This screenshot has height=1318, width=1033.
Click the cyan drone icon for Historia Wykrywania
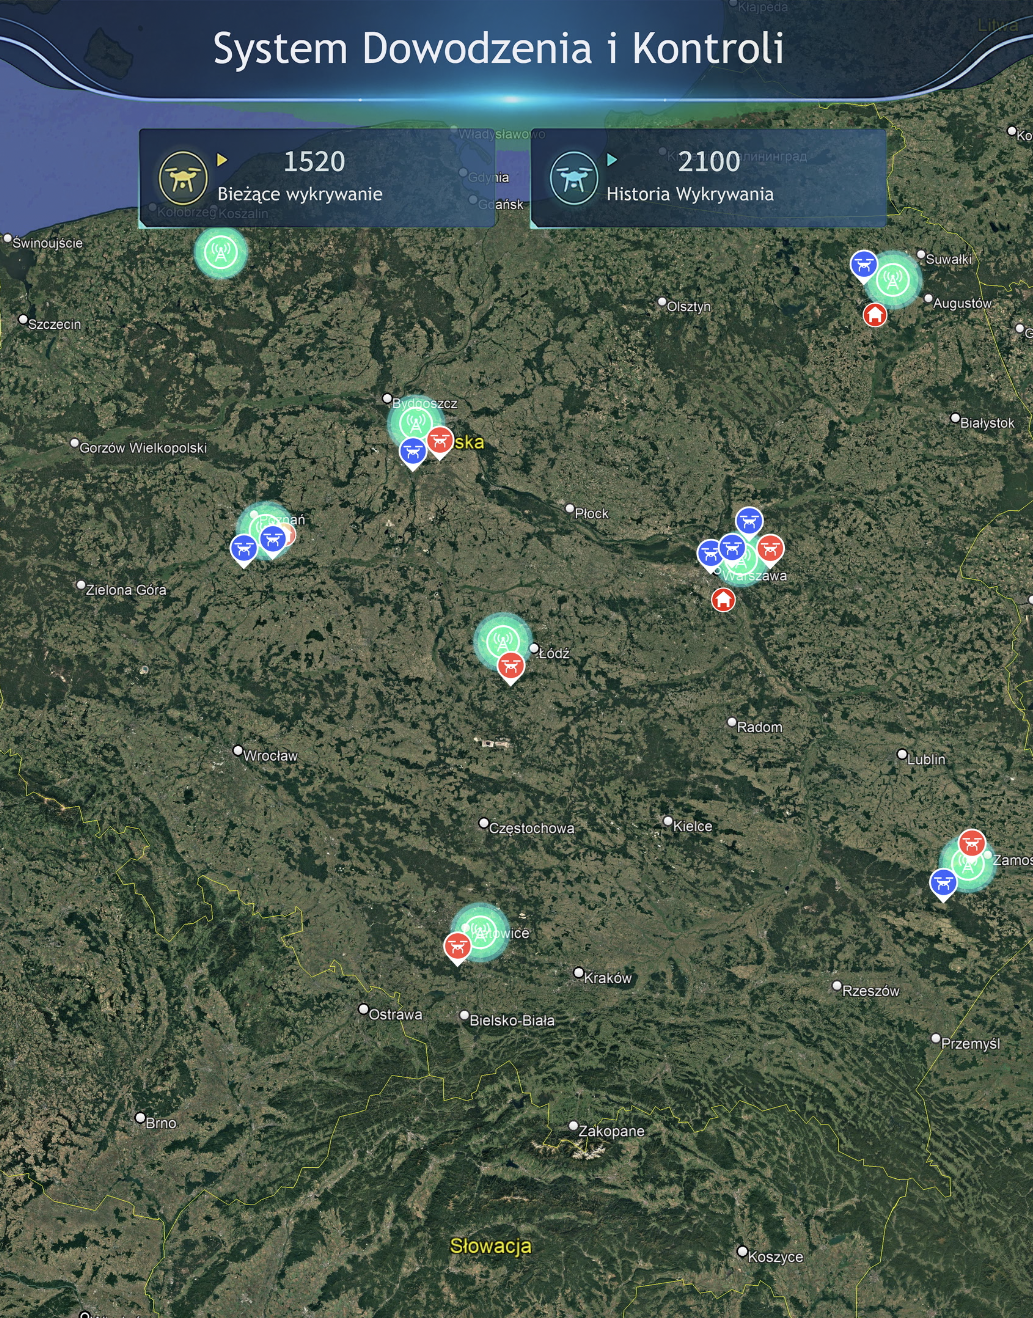point(573,178)
